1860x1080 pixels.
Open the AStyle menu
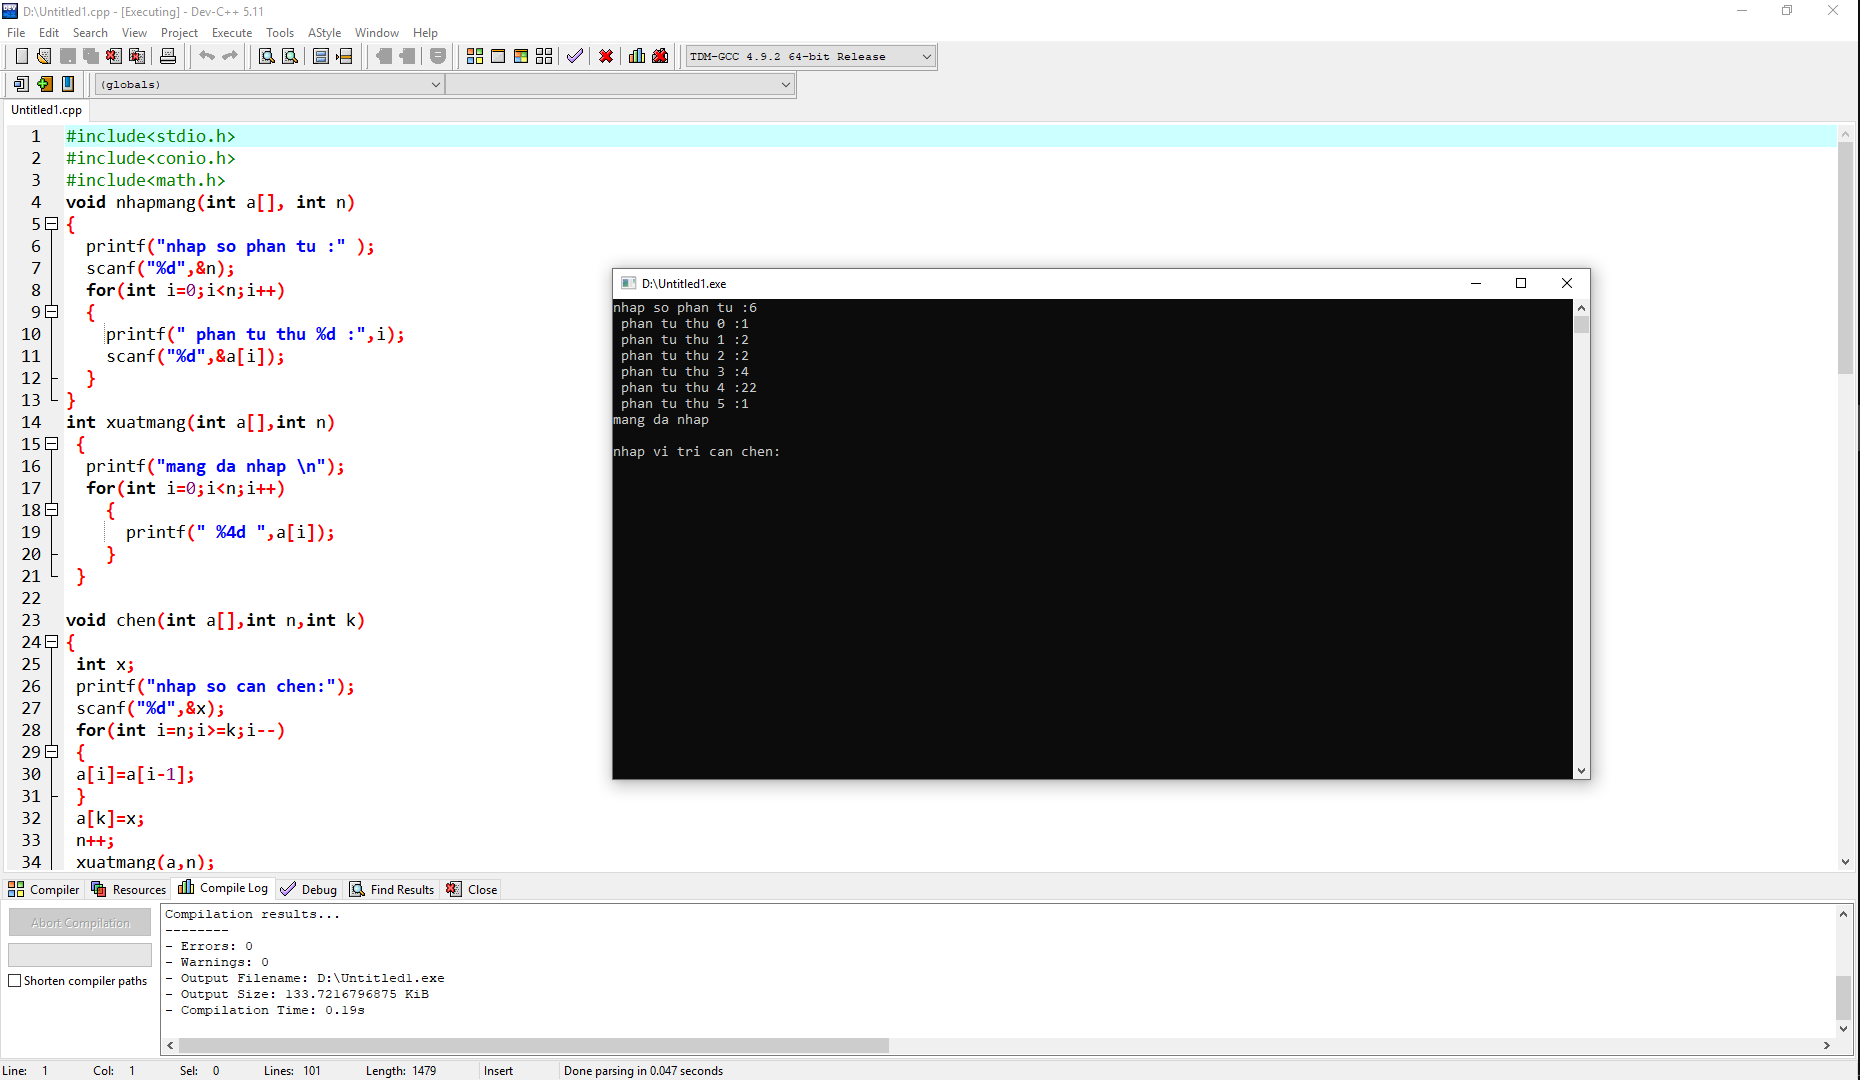pos(324,33)
